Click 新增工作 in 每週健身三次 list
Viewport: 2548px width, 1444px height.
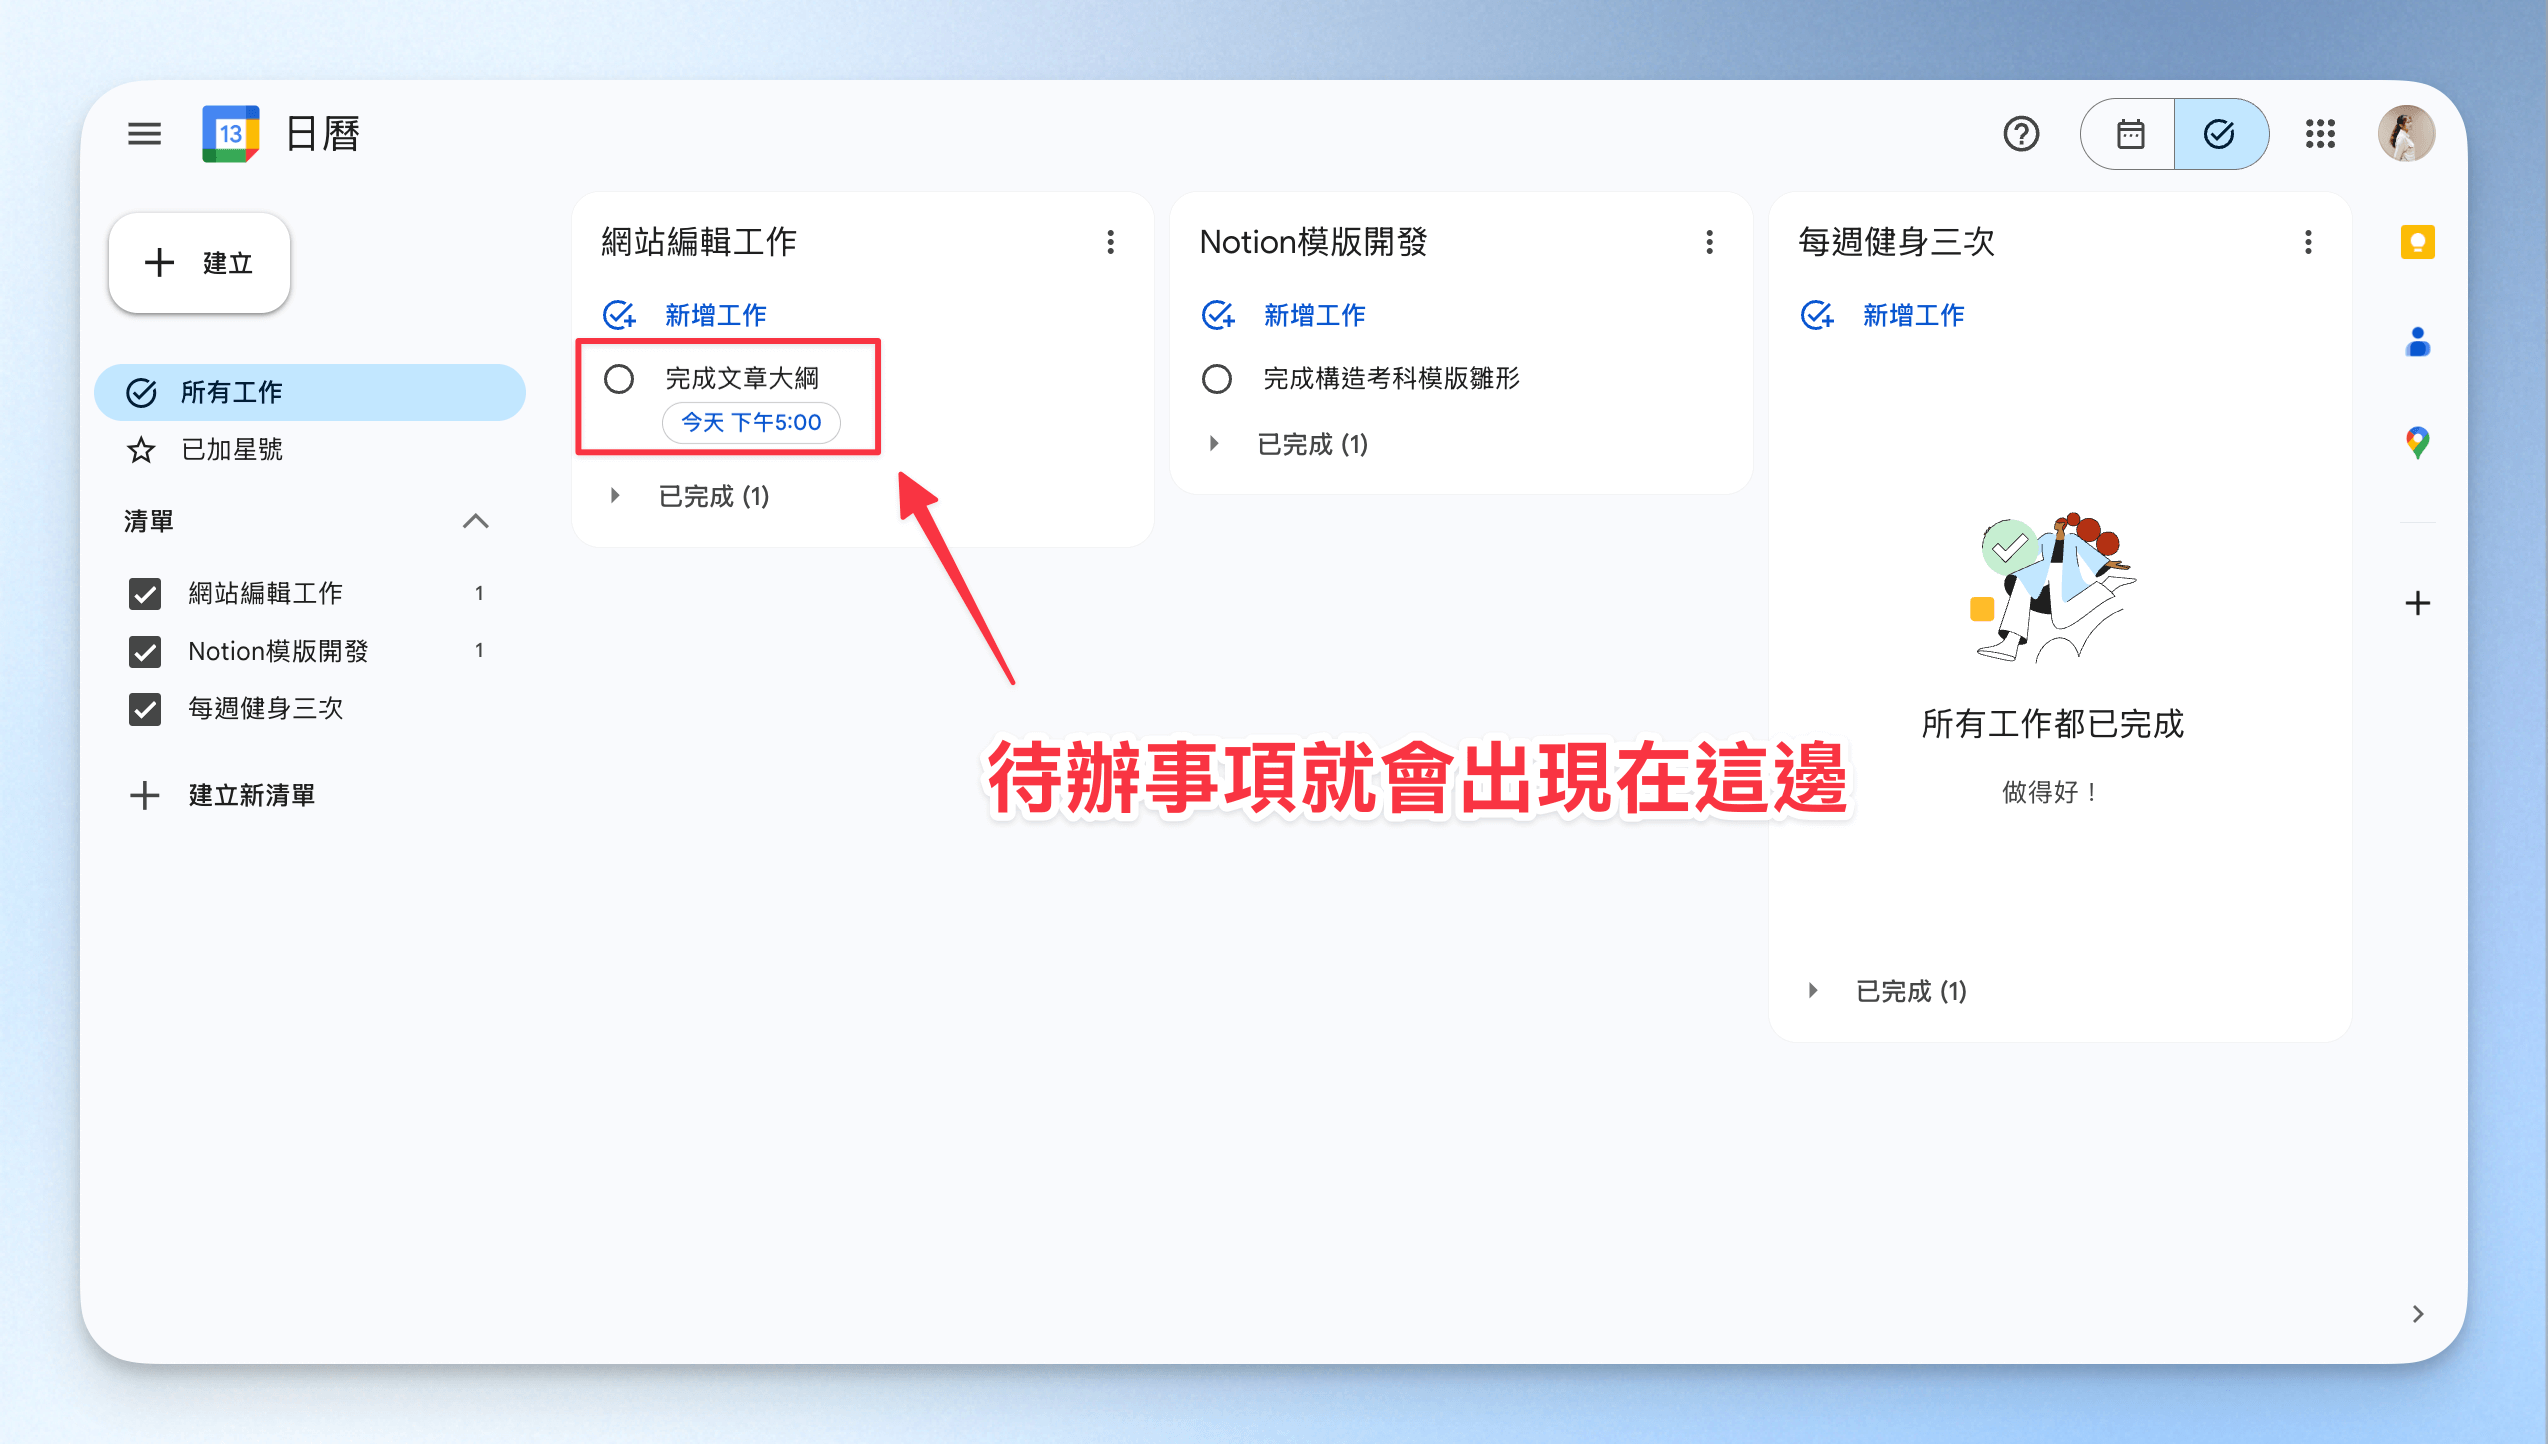pos(1912,316)
